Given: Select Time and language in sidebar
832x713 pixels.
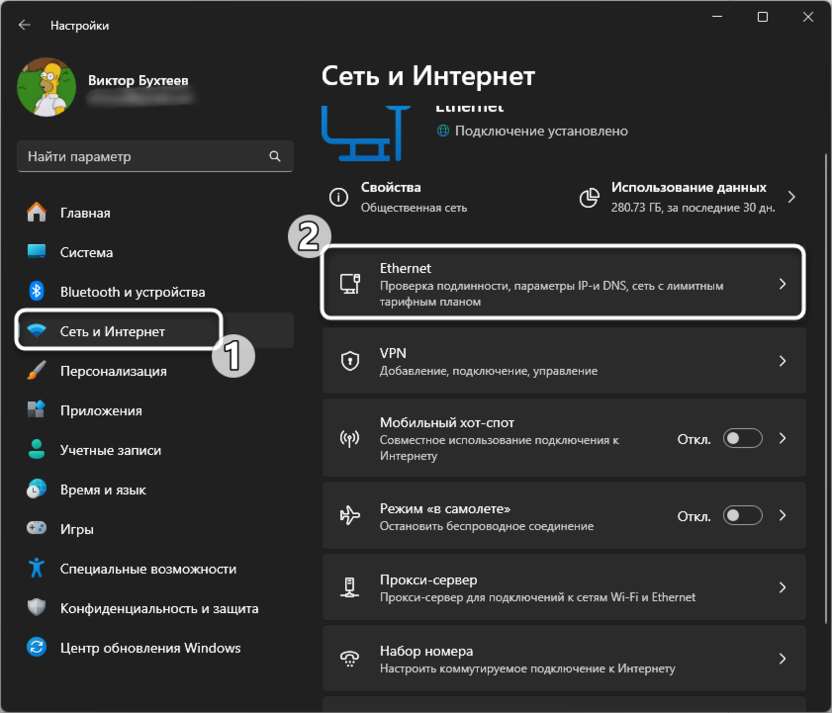Looking at the screenshot, I should 103,490.
